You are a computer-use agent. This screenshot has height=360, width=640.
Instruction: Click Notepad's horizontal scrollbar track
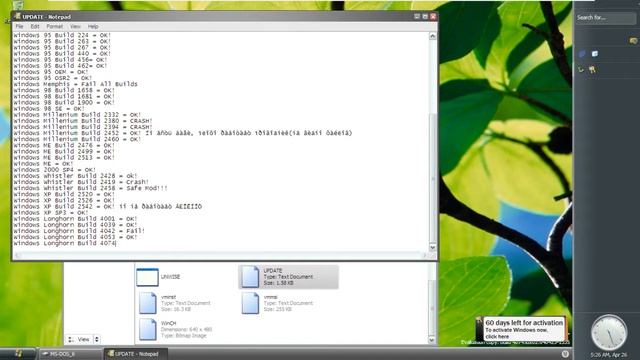tap(220, 256)
